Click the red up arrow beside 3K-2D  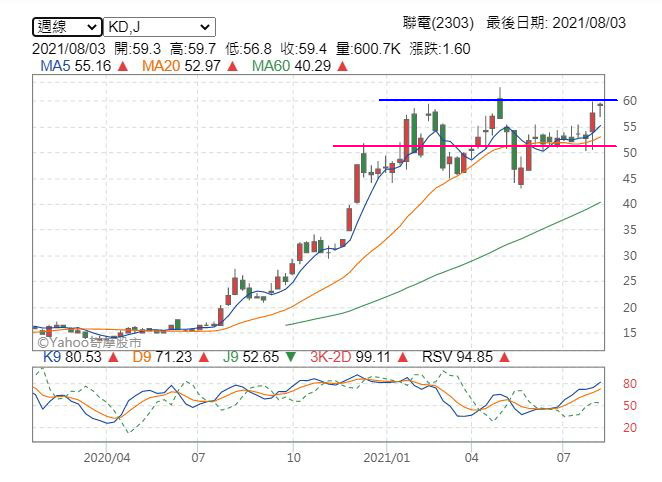403,358
